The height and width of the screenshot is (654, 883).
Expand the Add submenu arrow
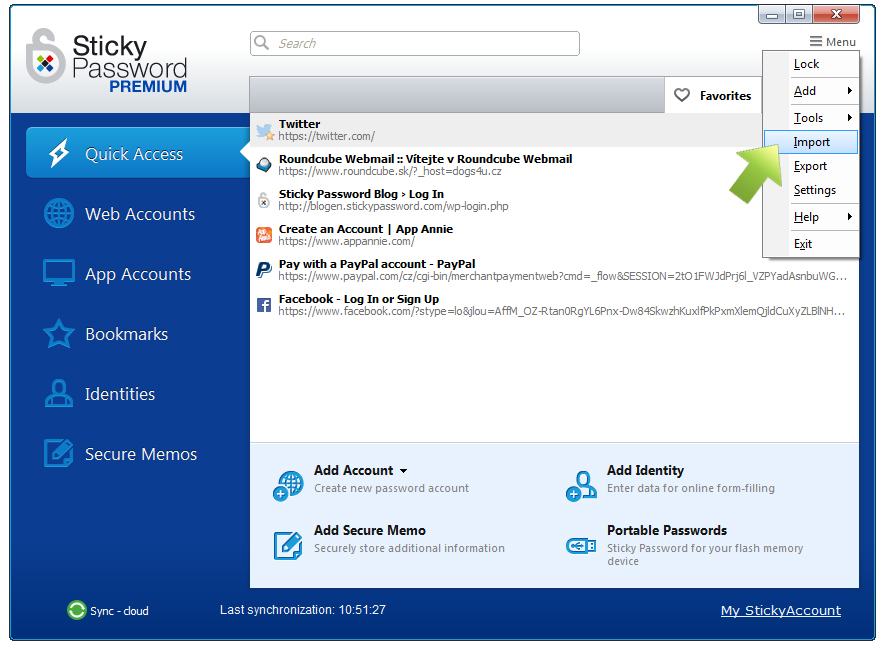coord(849,90)
